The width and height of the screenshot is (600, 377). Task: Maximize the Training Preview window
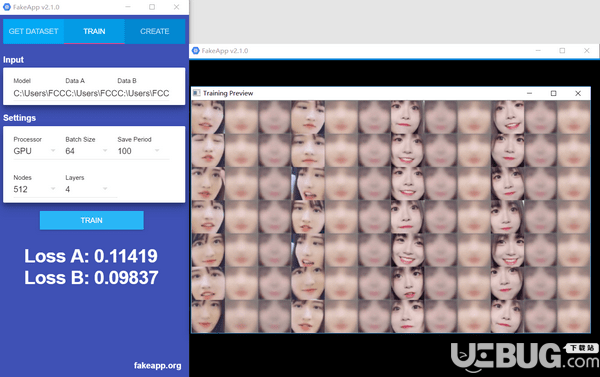click(x=553, y=93)
